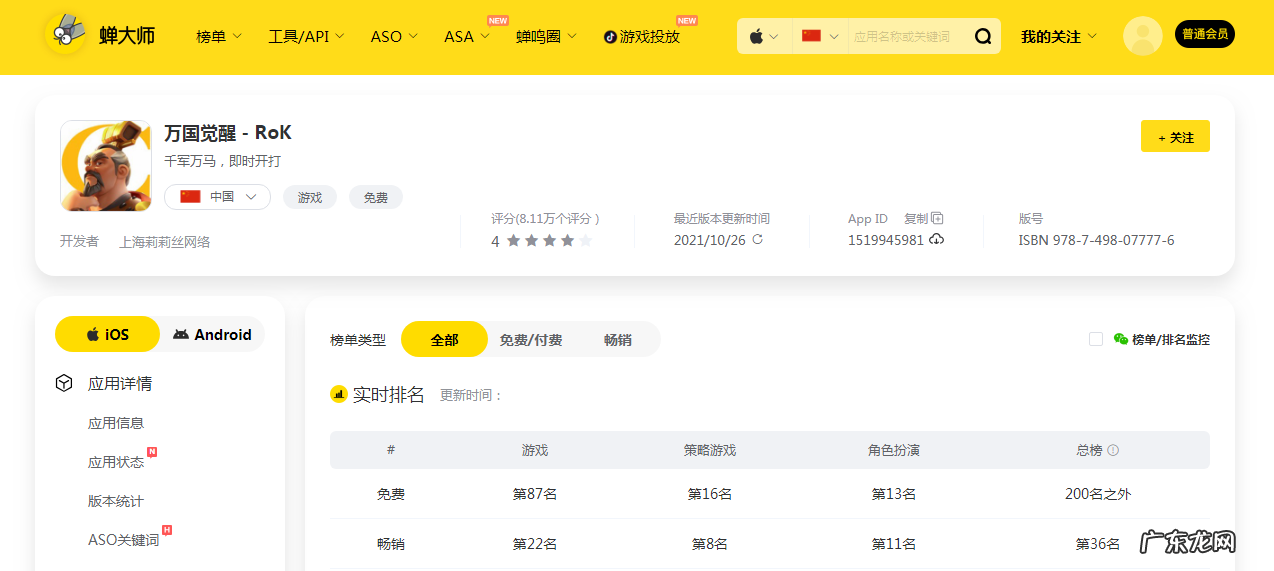
Task: Click the refresh icon beside 2021/10/26
Action: point(757,240)
